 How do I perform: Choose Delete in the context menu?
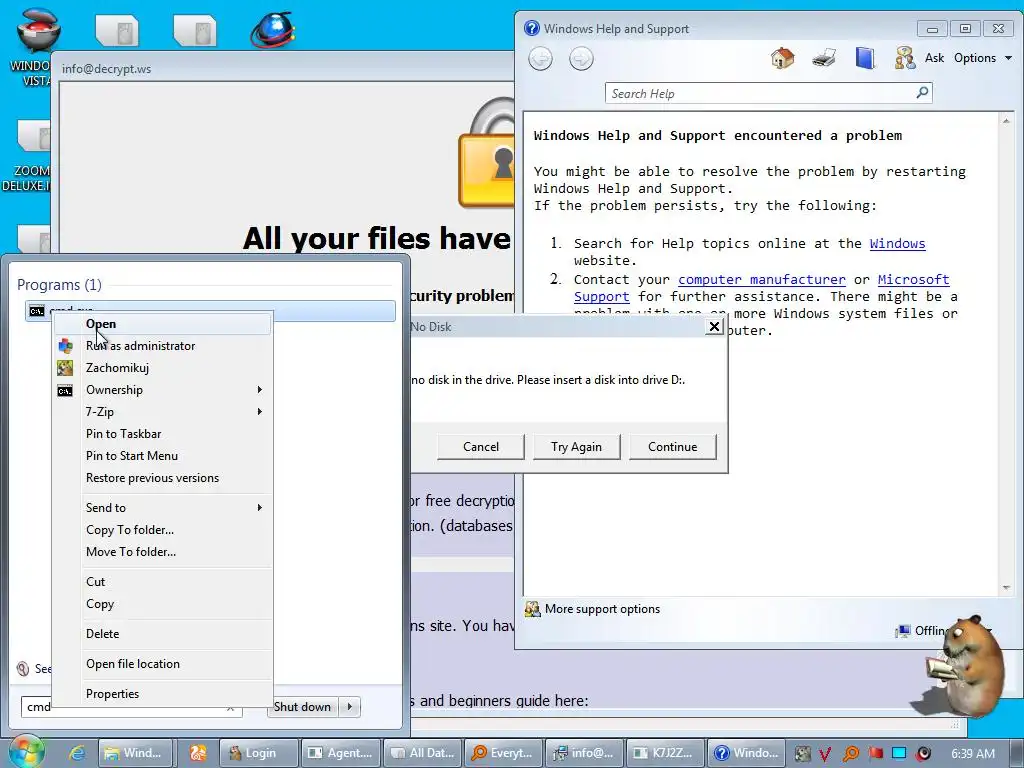(x=162, y=633)
